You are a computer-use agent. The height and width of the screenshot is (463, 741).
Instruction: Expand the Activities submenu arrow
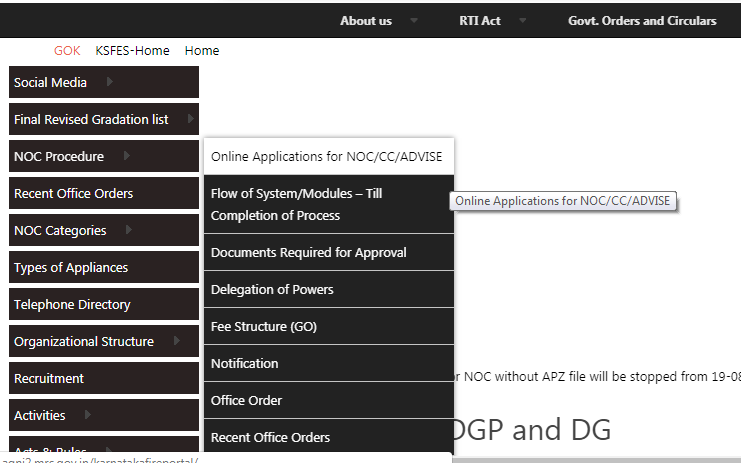point(87,415)
